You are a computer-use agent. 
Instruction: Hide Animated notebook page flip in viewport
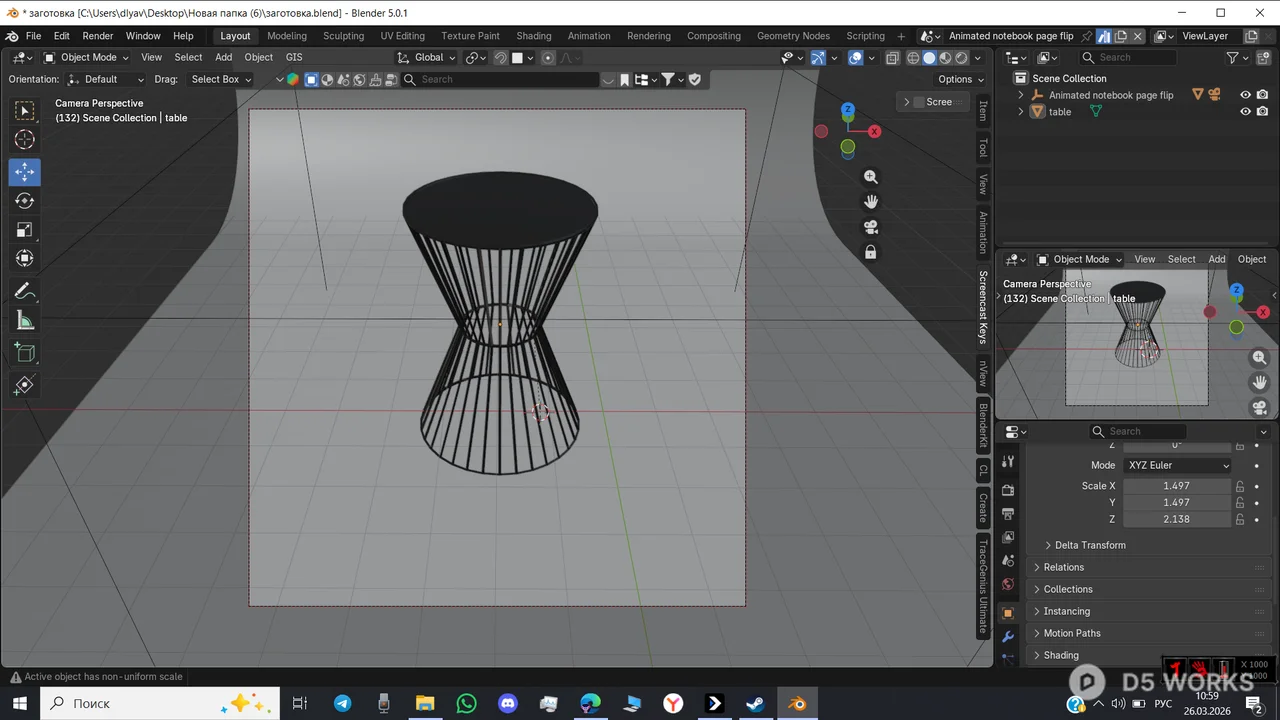(1245, 95)
